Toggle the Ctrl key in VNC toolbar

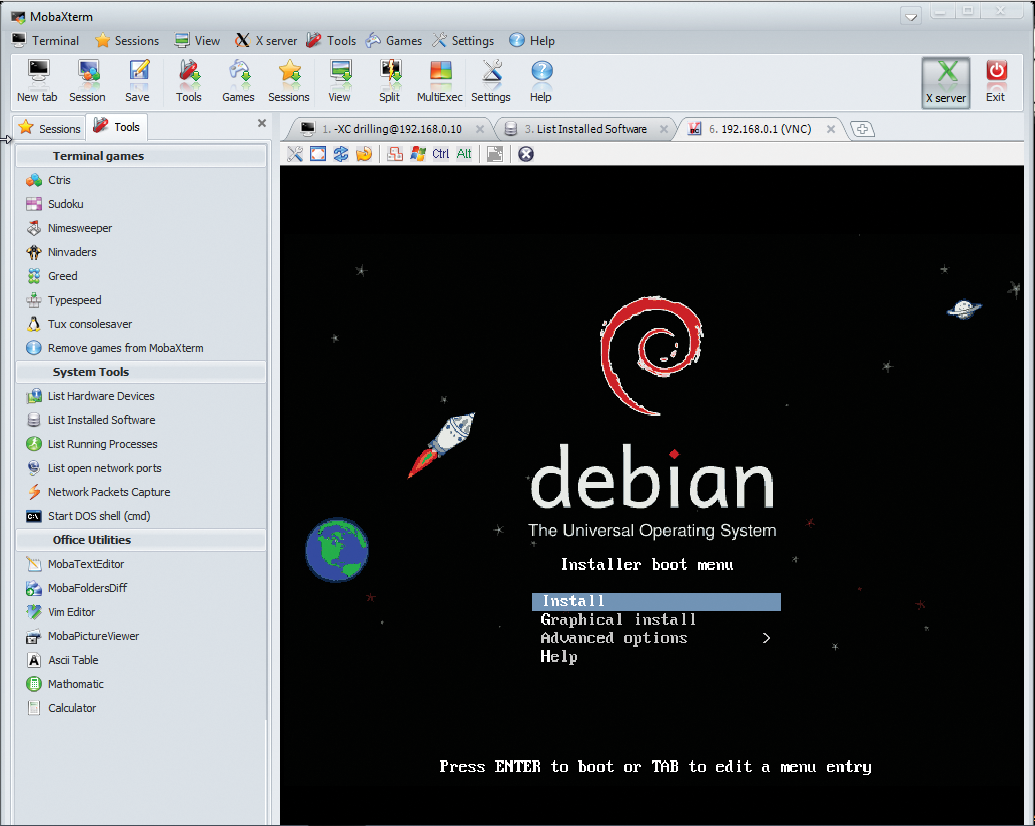(x=440, y=154)
